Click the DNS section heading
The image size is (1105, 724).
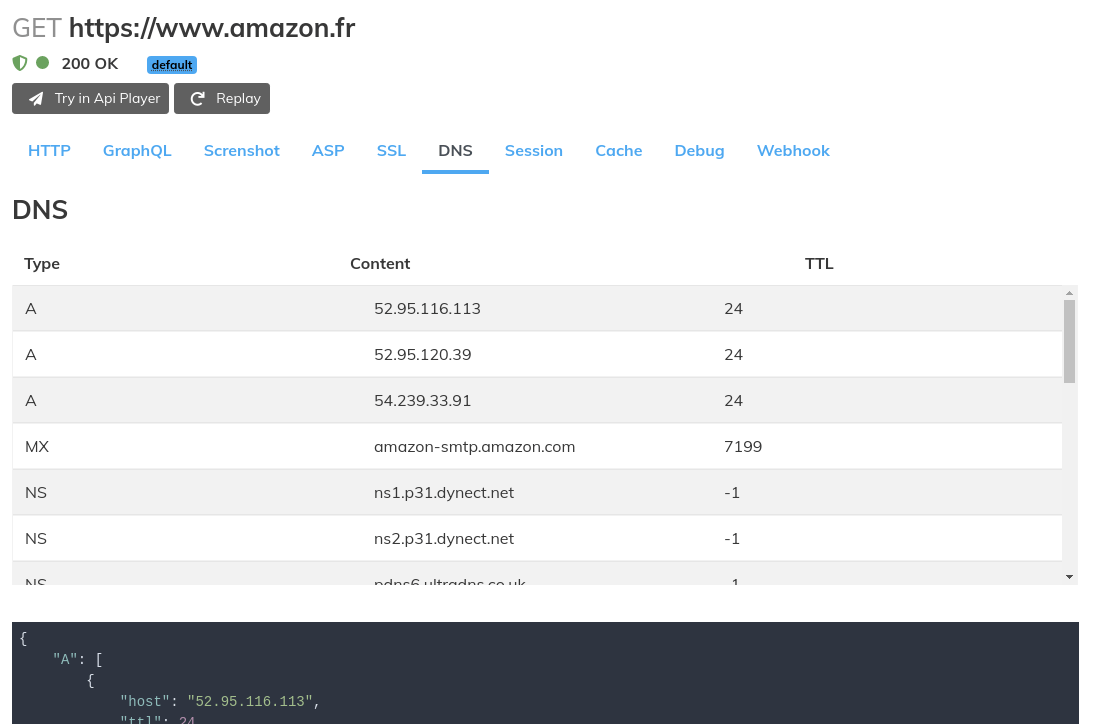(40, 210)
